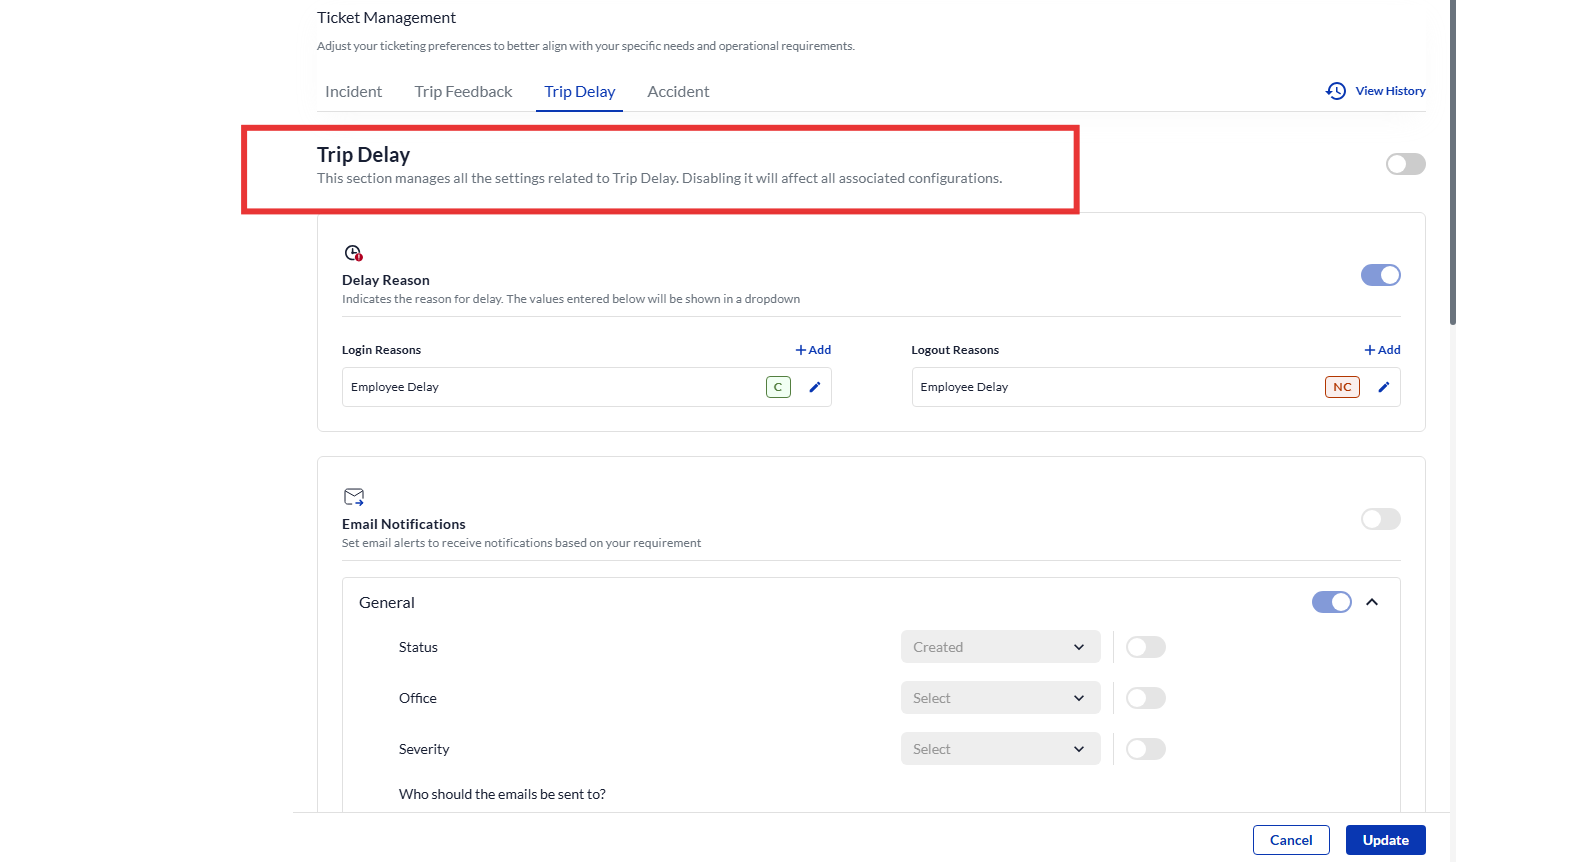The image size is (1594, 862).
Task: Click the Update button
Action: coord(1385,840)
